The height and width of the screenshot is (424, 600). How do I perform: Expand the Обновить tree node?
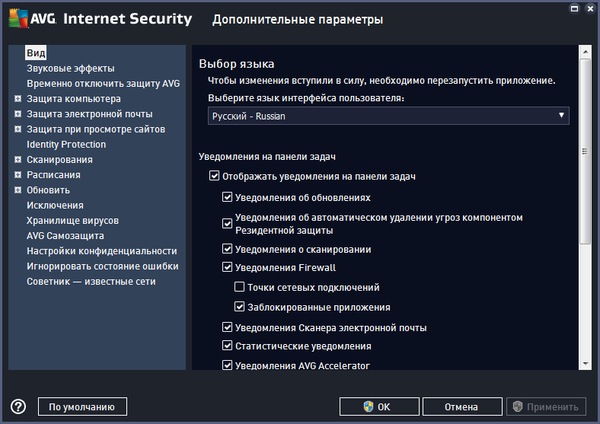(18, 189)
